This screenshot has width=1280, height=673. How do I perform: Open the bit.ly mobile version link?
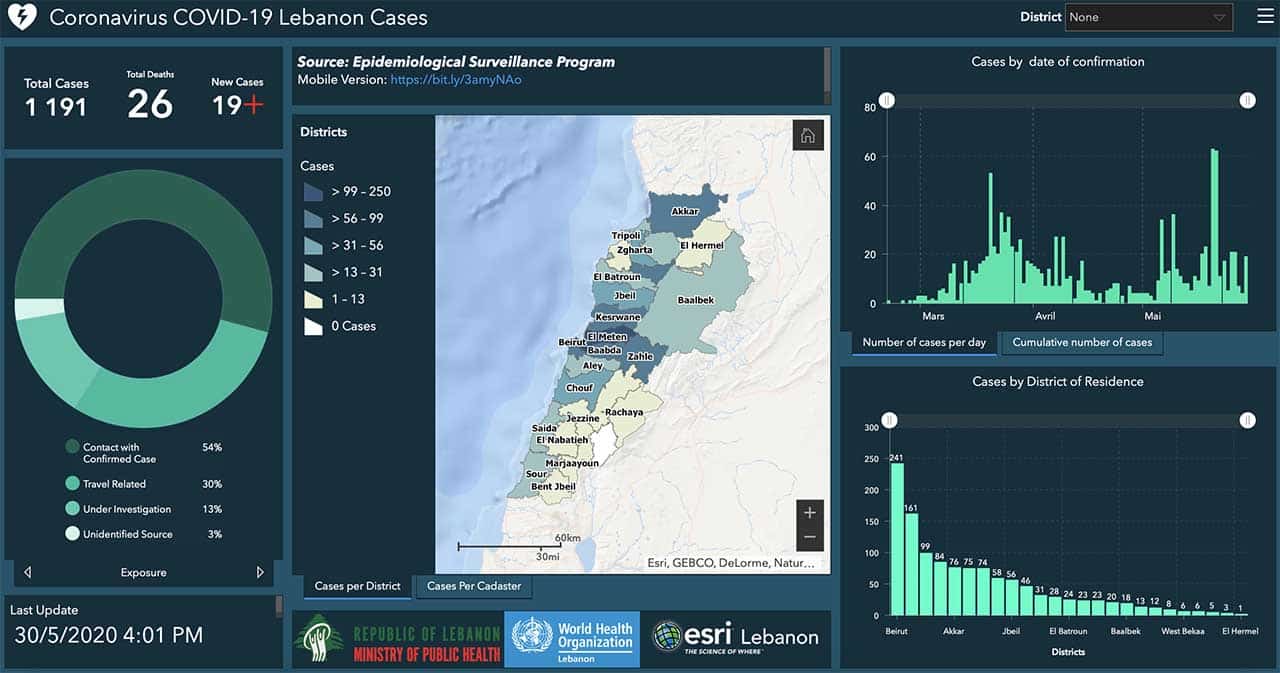coord(456,80)
